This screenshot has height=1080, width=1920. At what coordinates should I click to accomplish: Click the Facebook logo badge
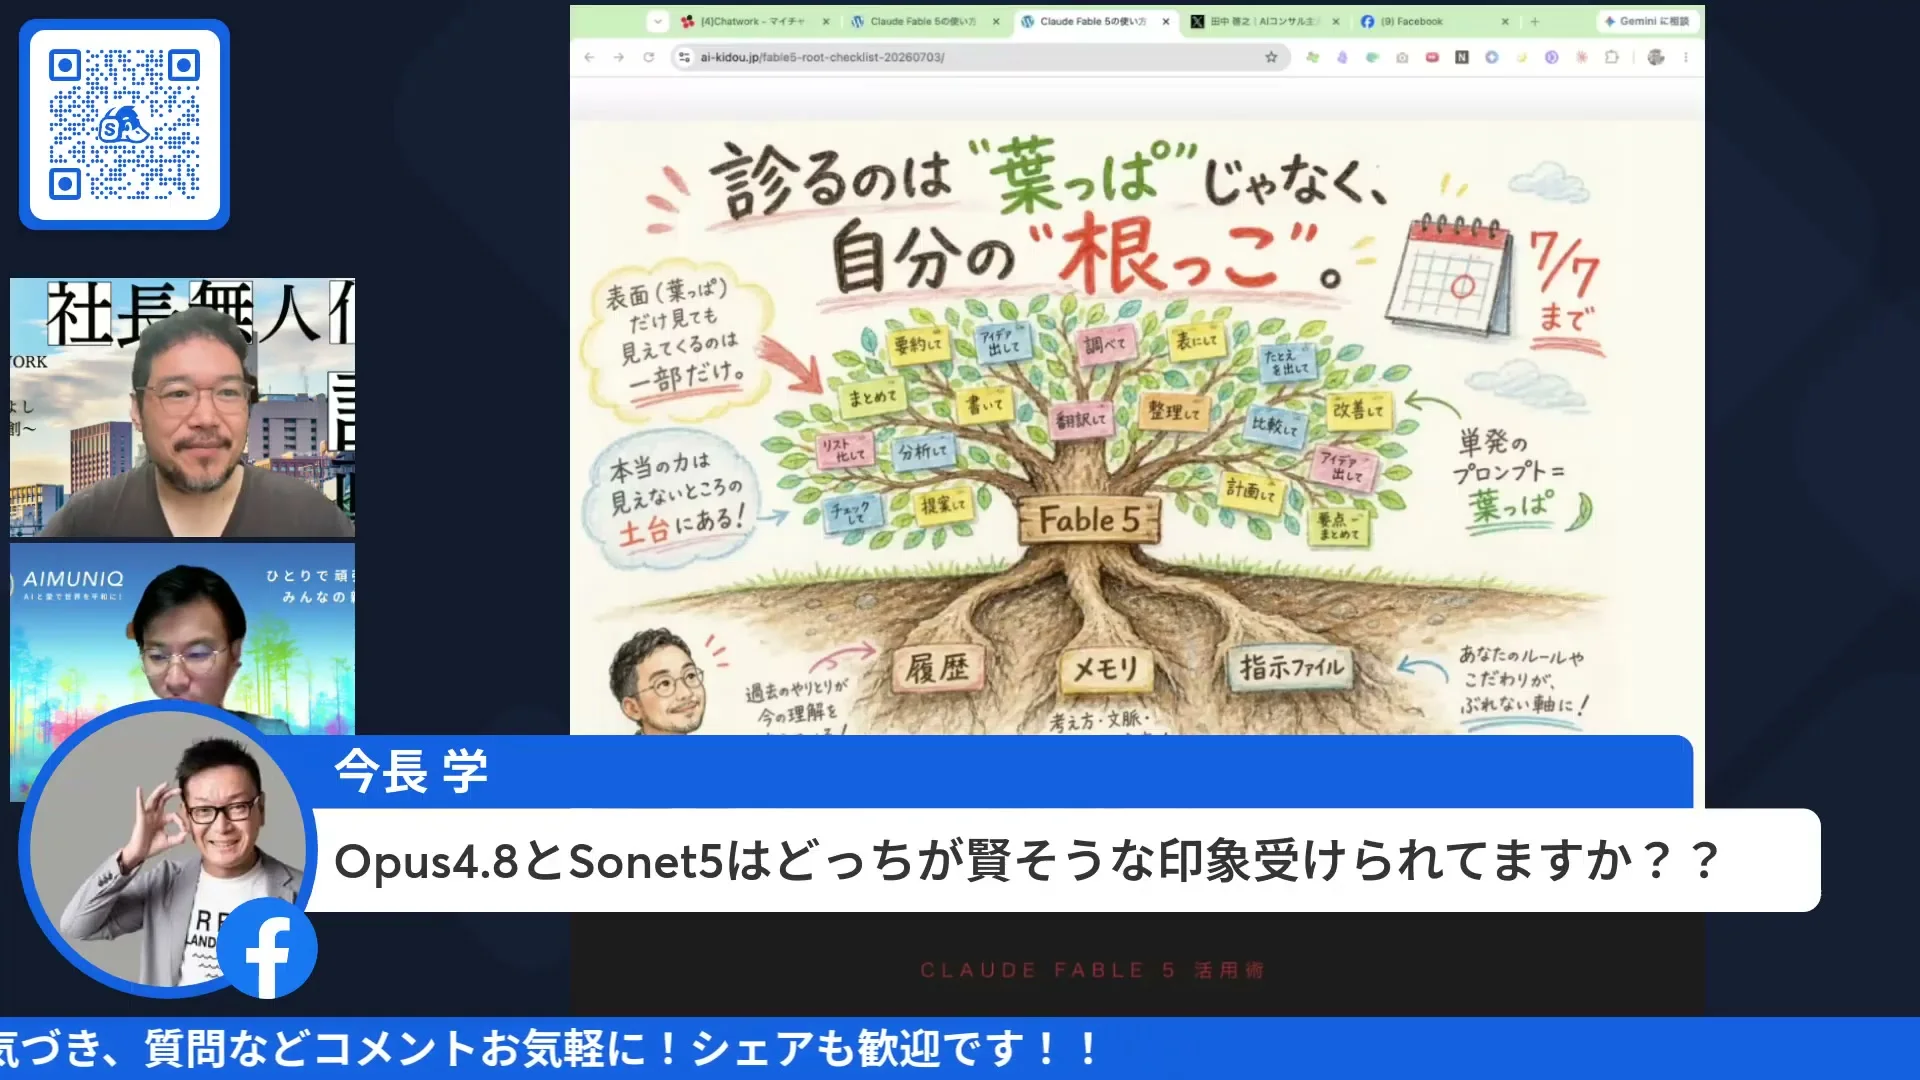267,948
